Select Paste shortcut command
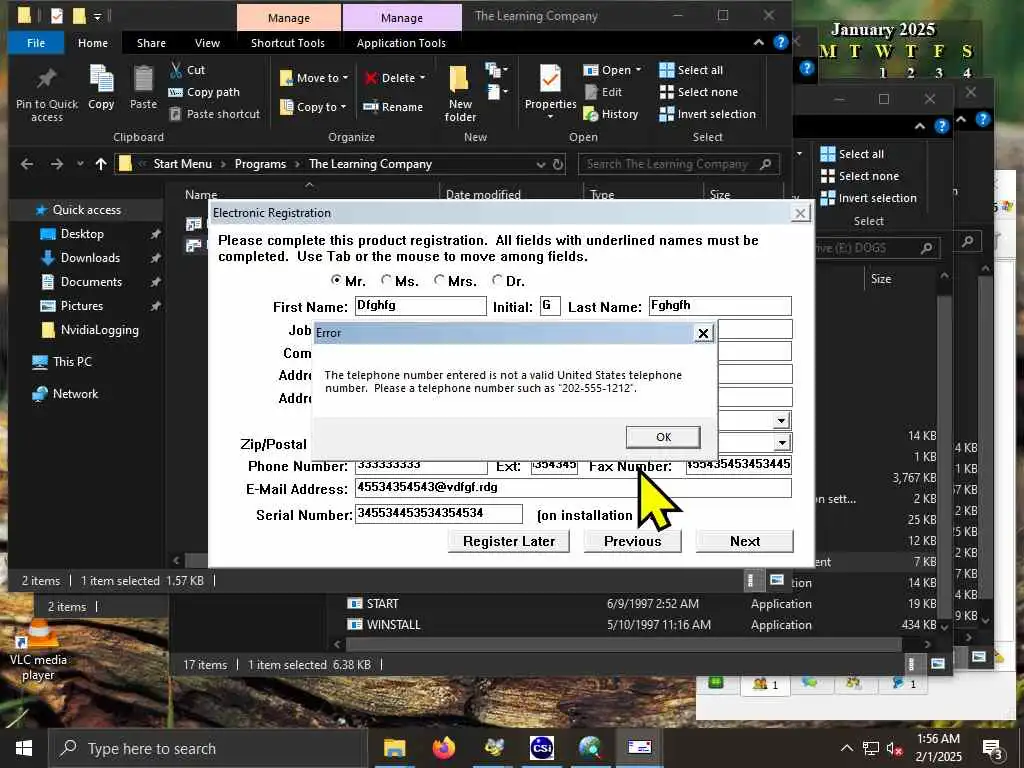 coord(214,114)
